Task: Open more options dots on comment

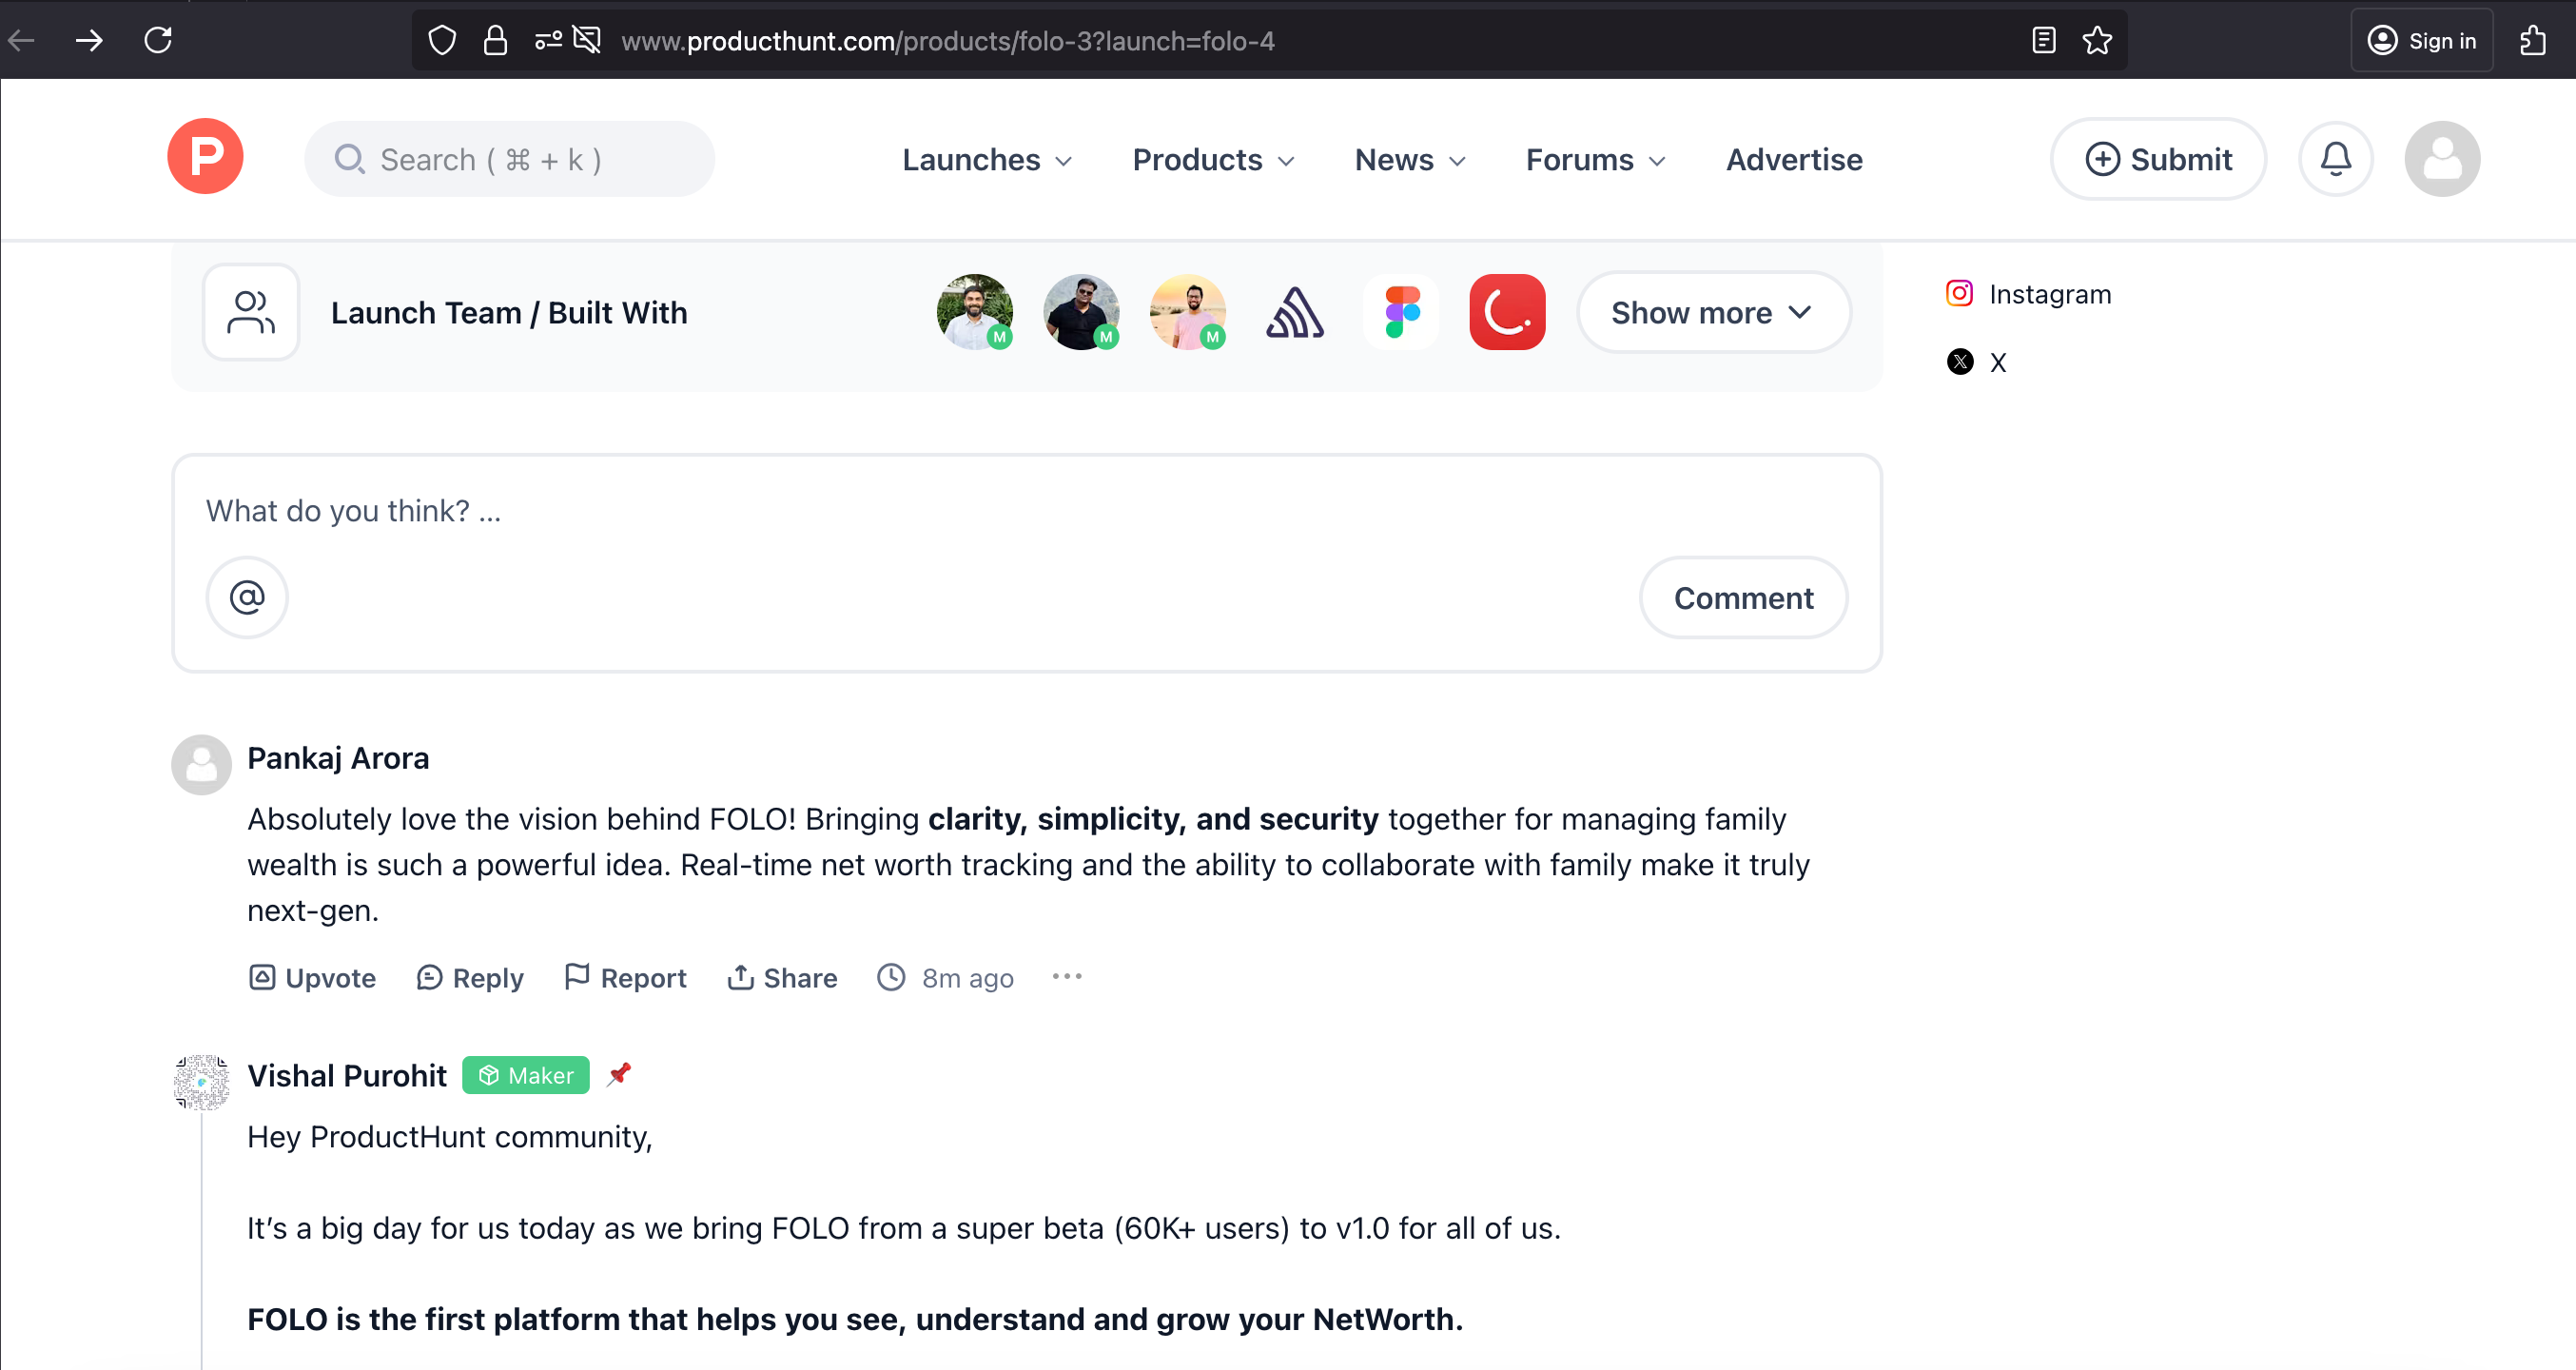Action: [1067, 976]
